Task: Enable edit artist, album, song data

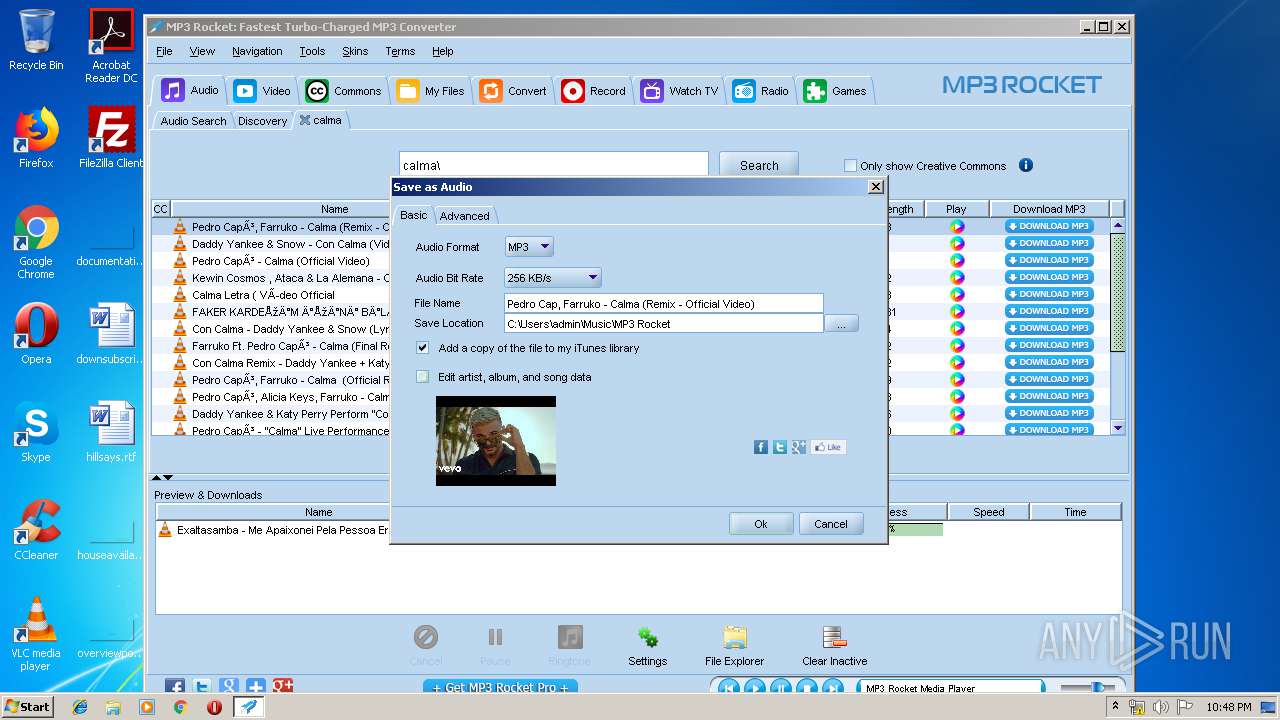Action: click(422, 377)
